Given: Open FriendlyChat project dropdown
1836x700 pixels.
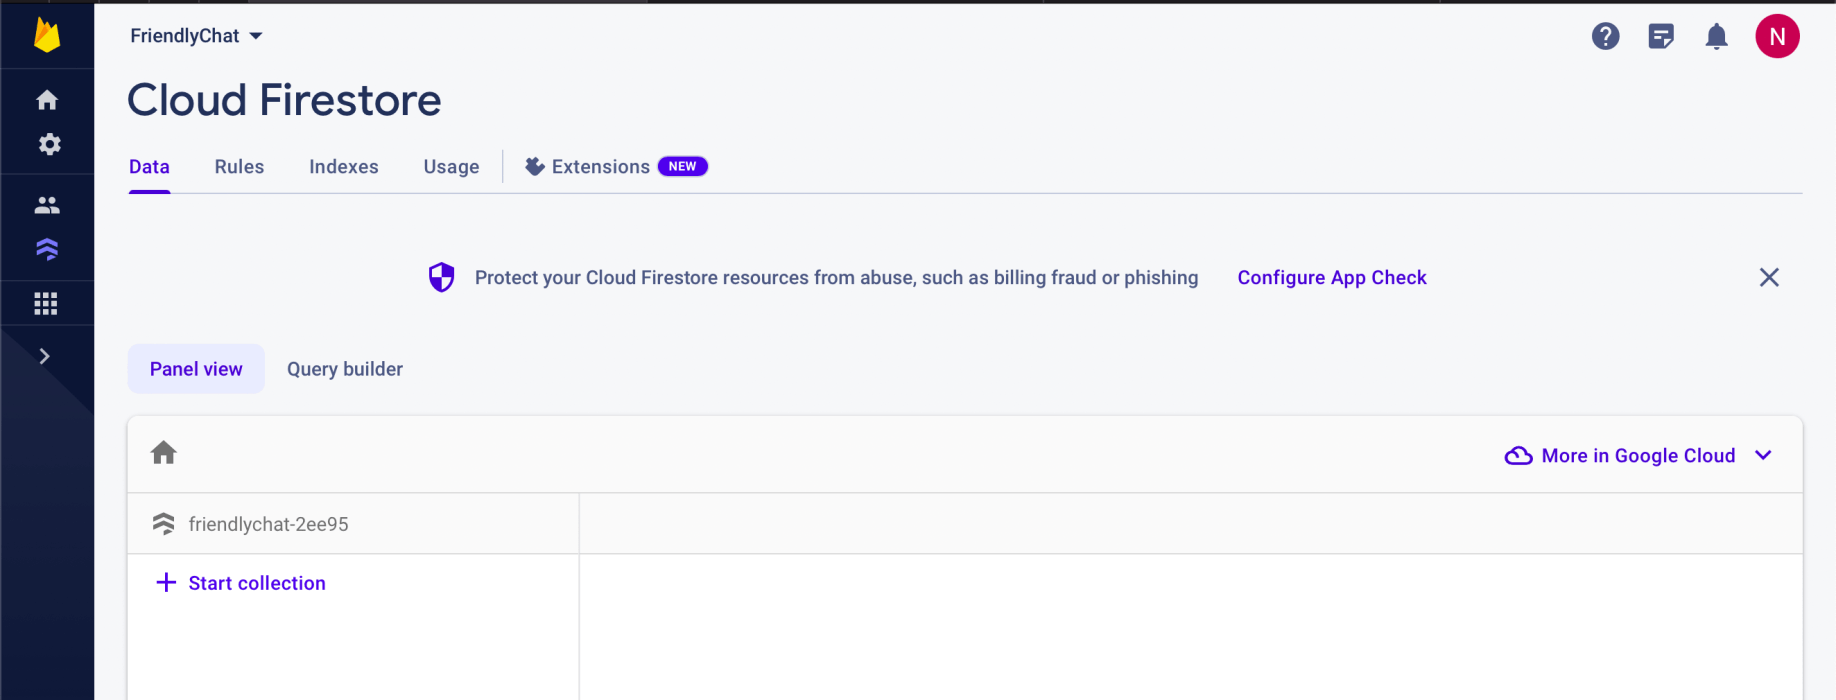Looking at the screenshot, I should [x=196, y=36].
